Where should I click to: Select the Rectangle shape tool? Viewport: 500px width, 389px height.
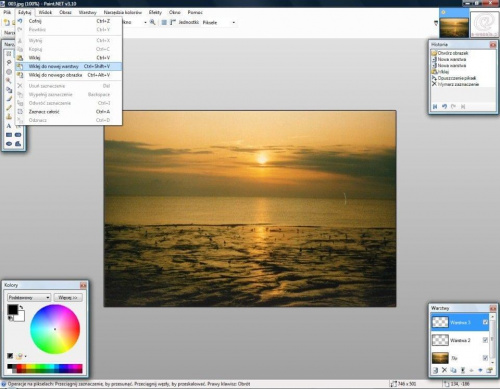click(x=9, y=135)
